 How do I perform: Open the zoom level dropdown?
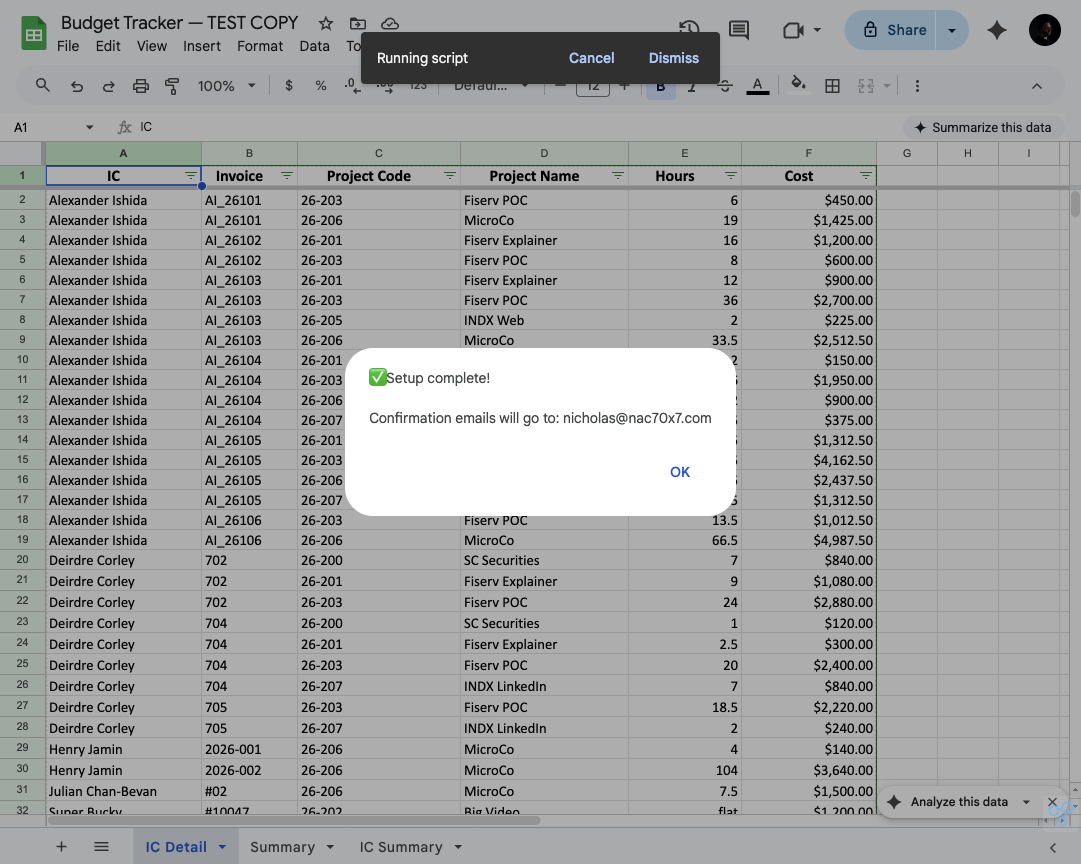[219, 86]
